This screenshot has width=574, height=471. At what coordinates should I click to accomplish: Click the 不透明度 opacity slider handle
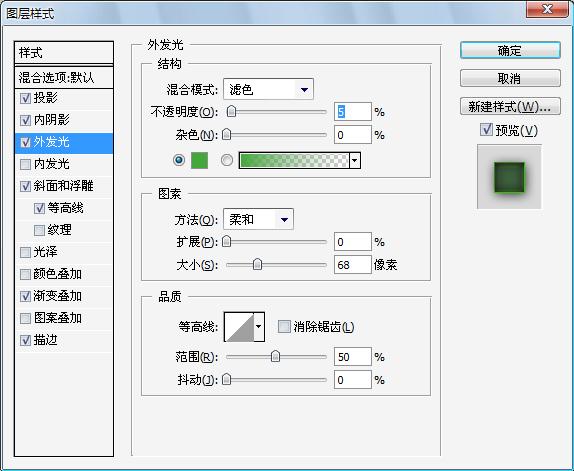231,111
